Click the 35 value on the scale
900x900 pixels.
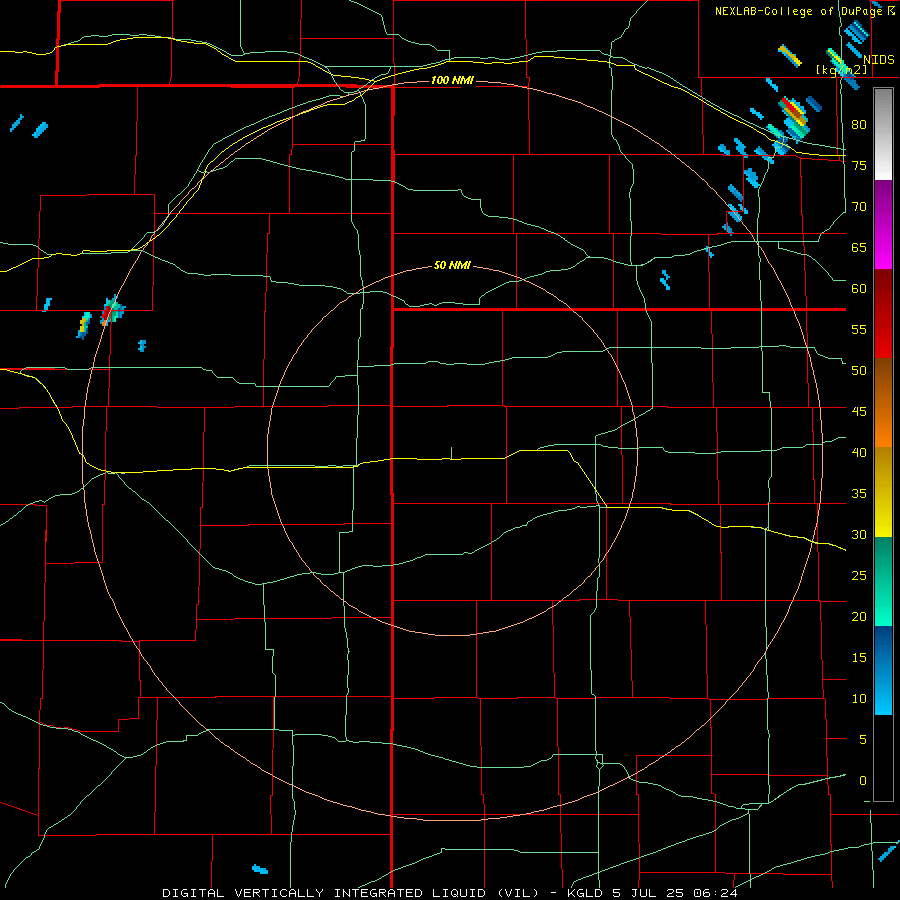(859, 494)
